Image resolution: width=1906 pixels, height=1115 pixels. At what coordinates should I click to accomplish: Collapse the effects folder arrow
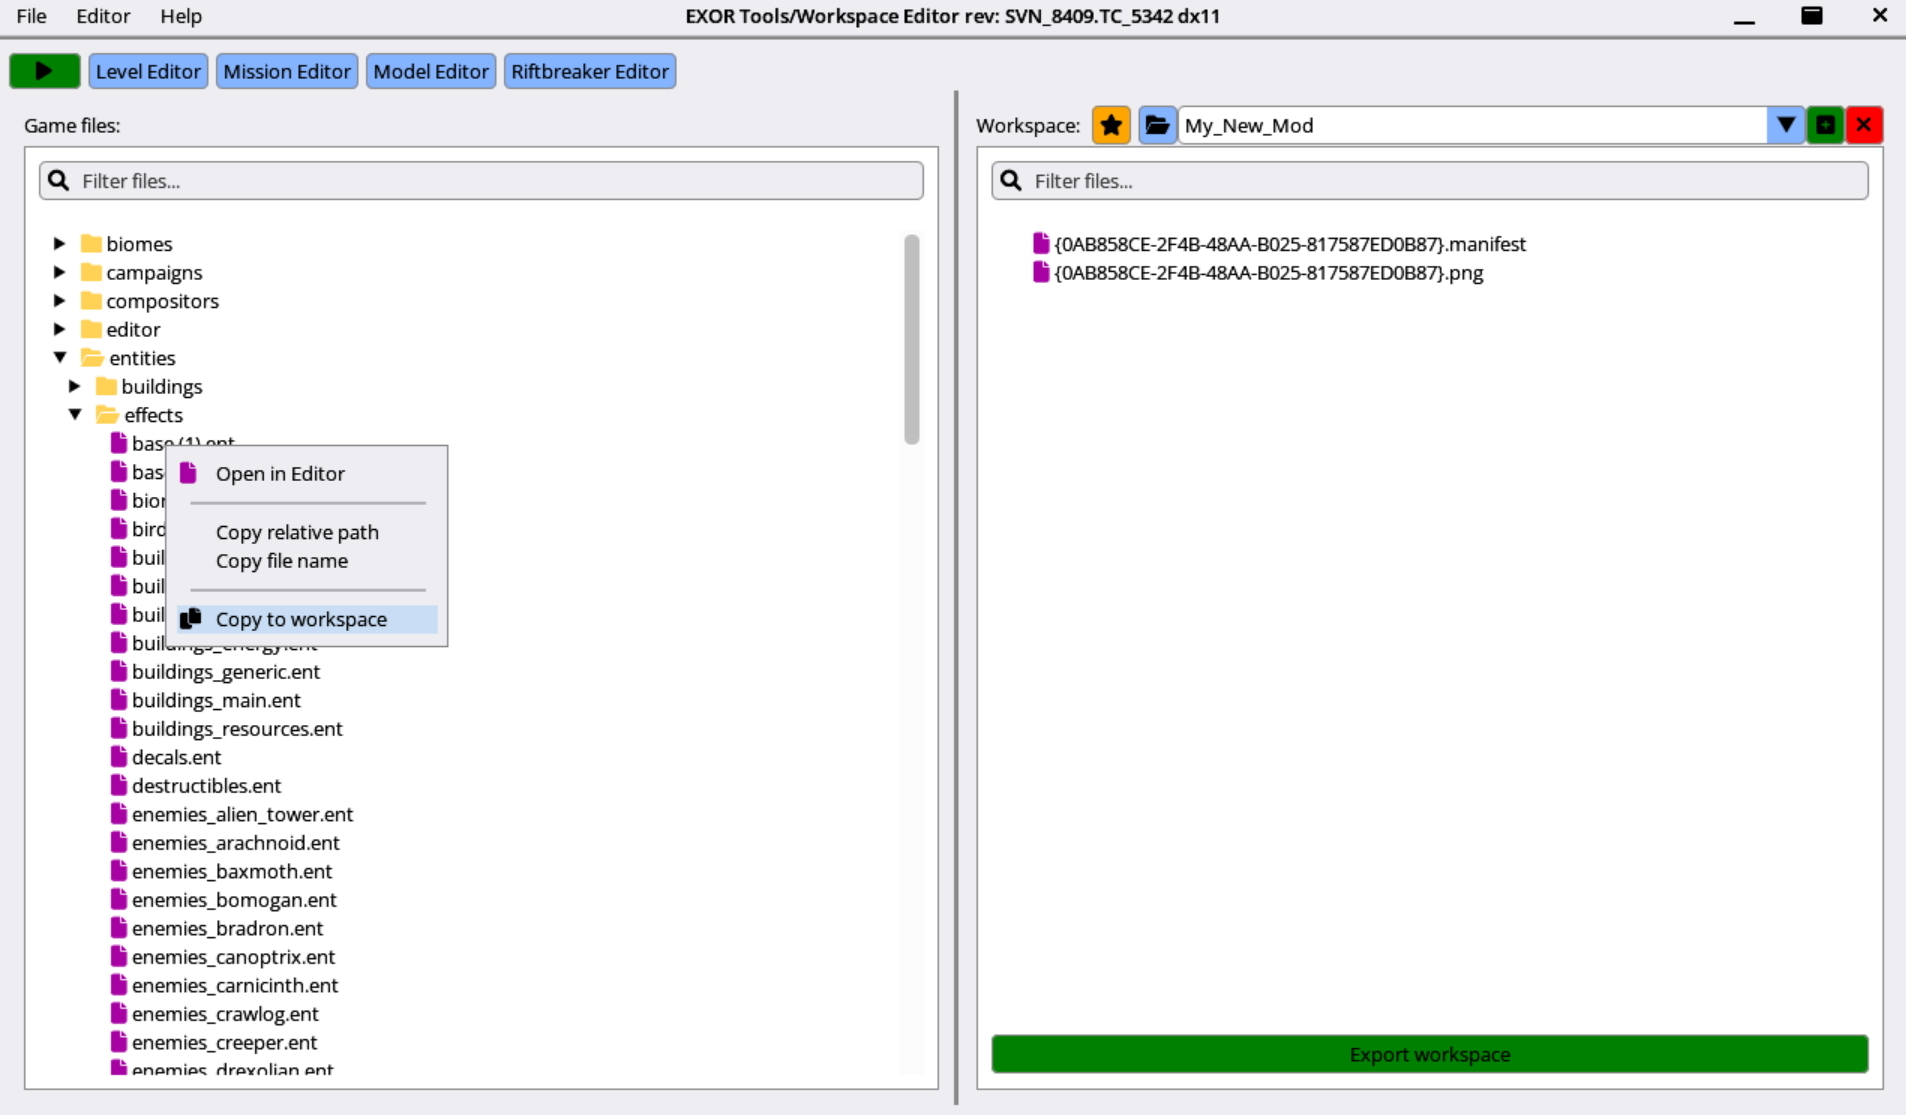75,414
